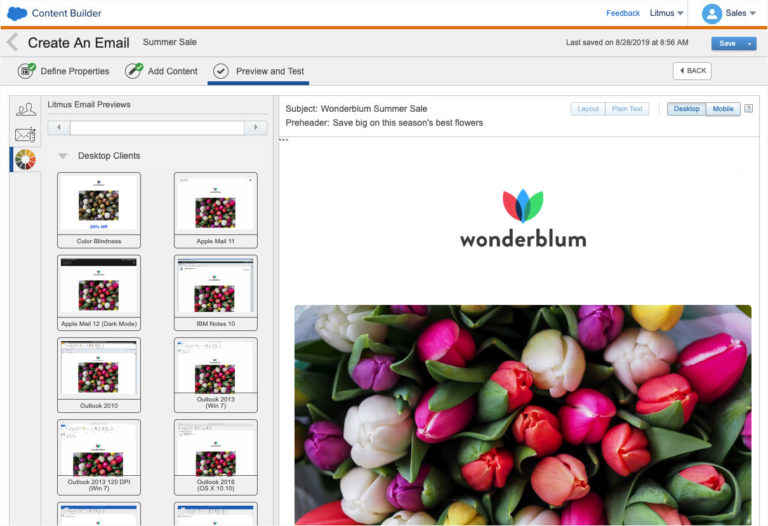Open the subscriber preview people icon
768x526 pixels.
25,109
